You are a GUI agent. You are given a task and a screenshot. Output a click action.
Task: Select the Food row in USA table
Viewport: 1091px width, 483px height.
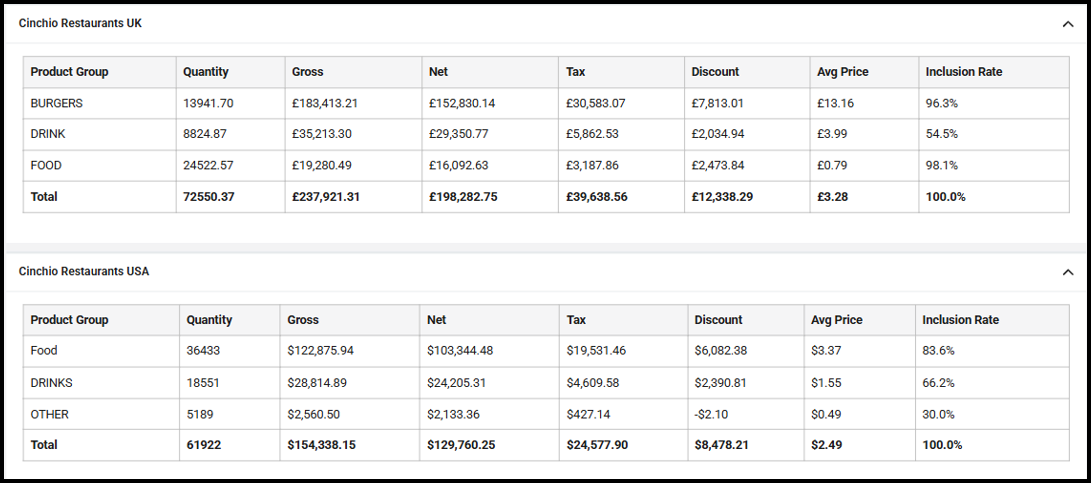[x=44, y=351]
